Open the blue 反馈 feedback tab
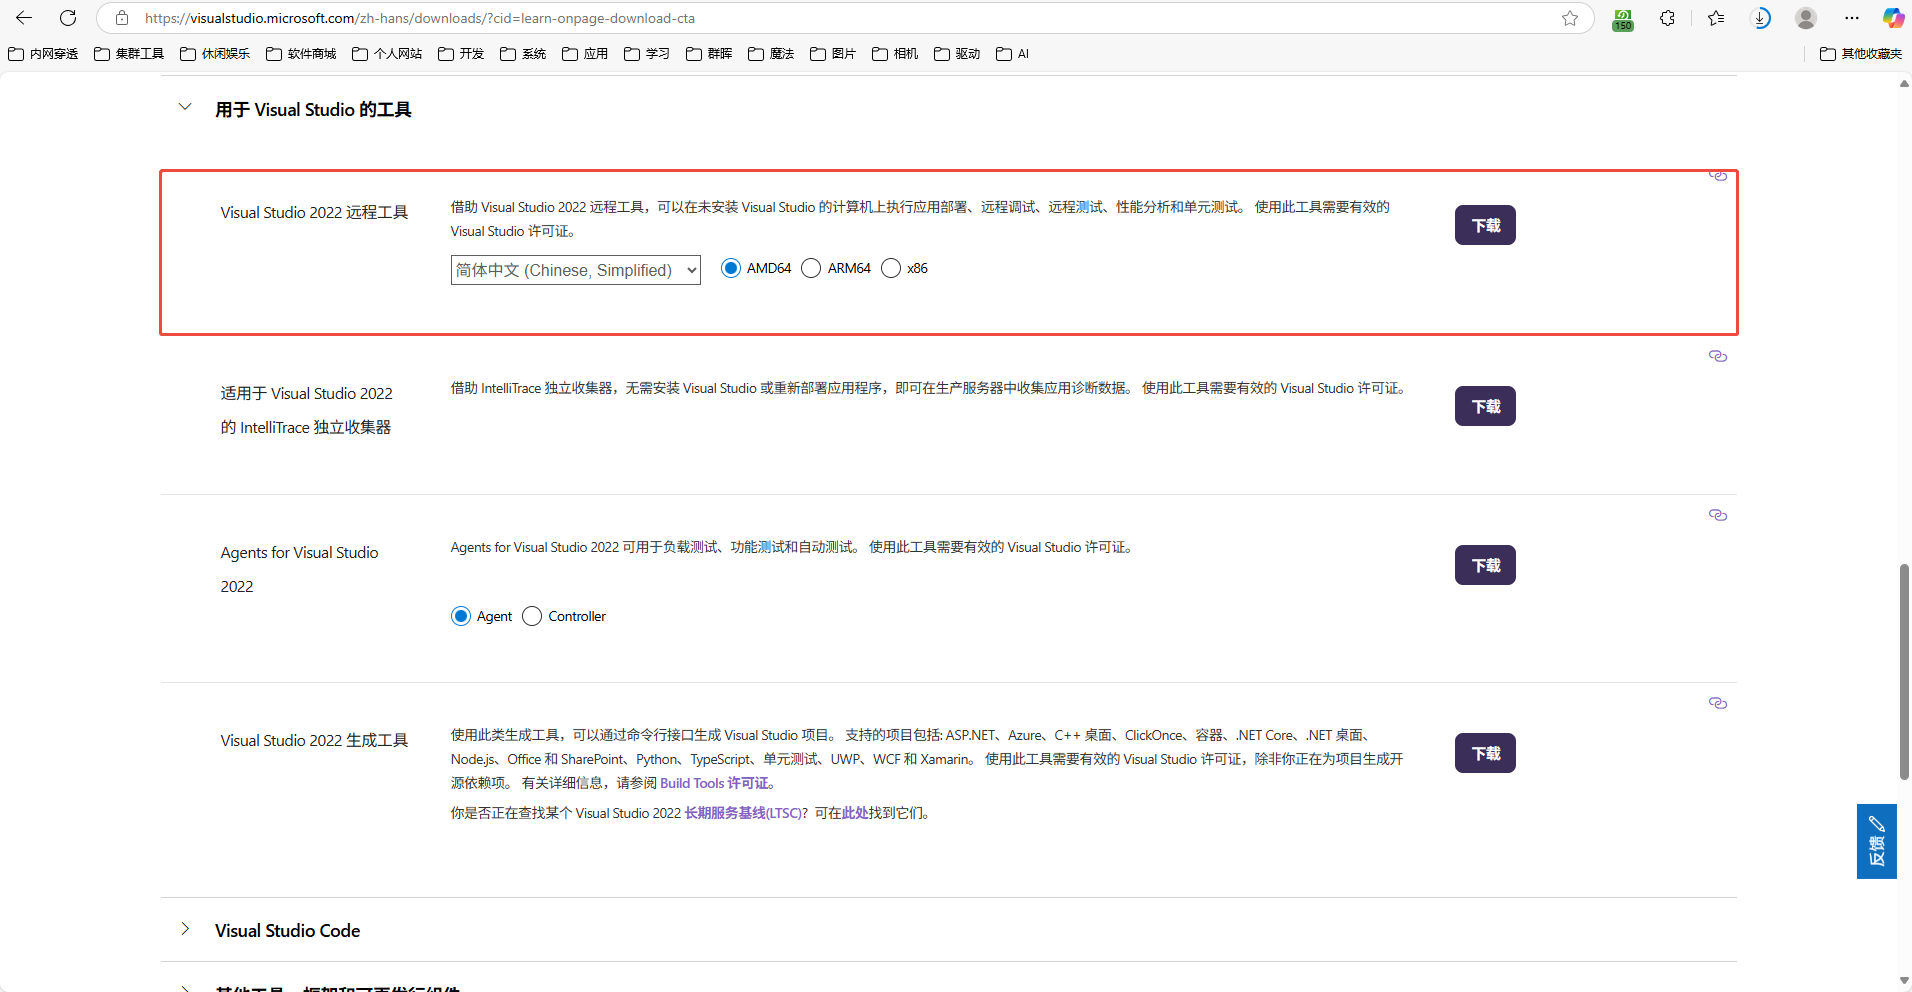This screenshot has width=1912, height=992. coord(1877,841)
